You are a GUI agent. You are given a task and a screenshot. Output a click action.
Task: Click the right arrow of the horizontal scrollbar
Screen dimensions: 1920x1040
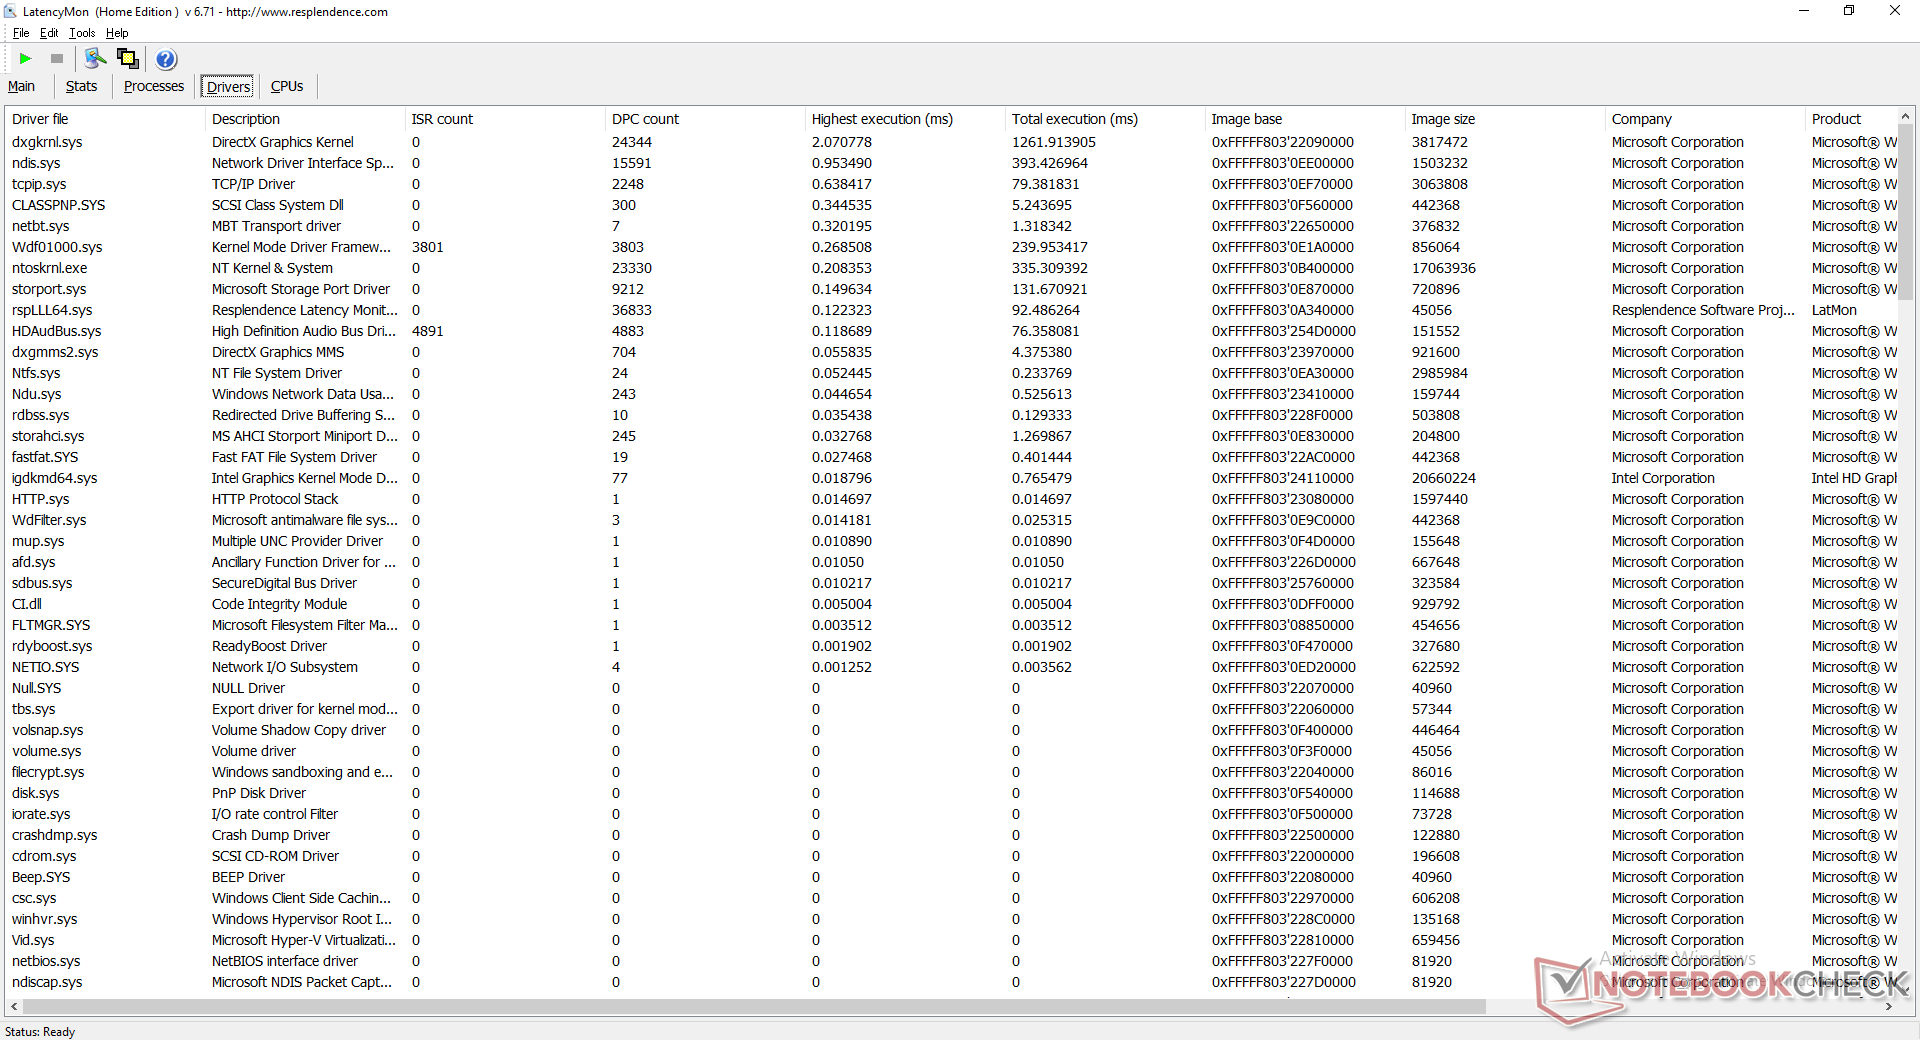[1888, 1006]
